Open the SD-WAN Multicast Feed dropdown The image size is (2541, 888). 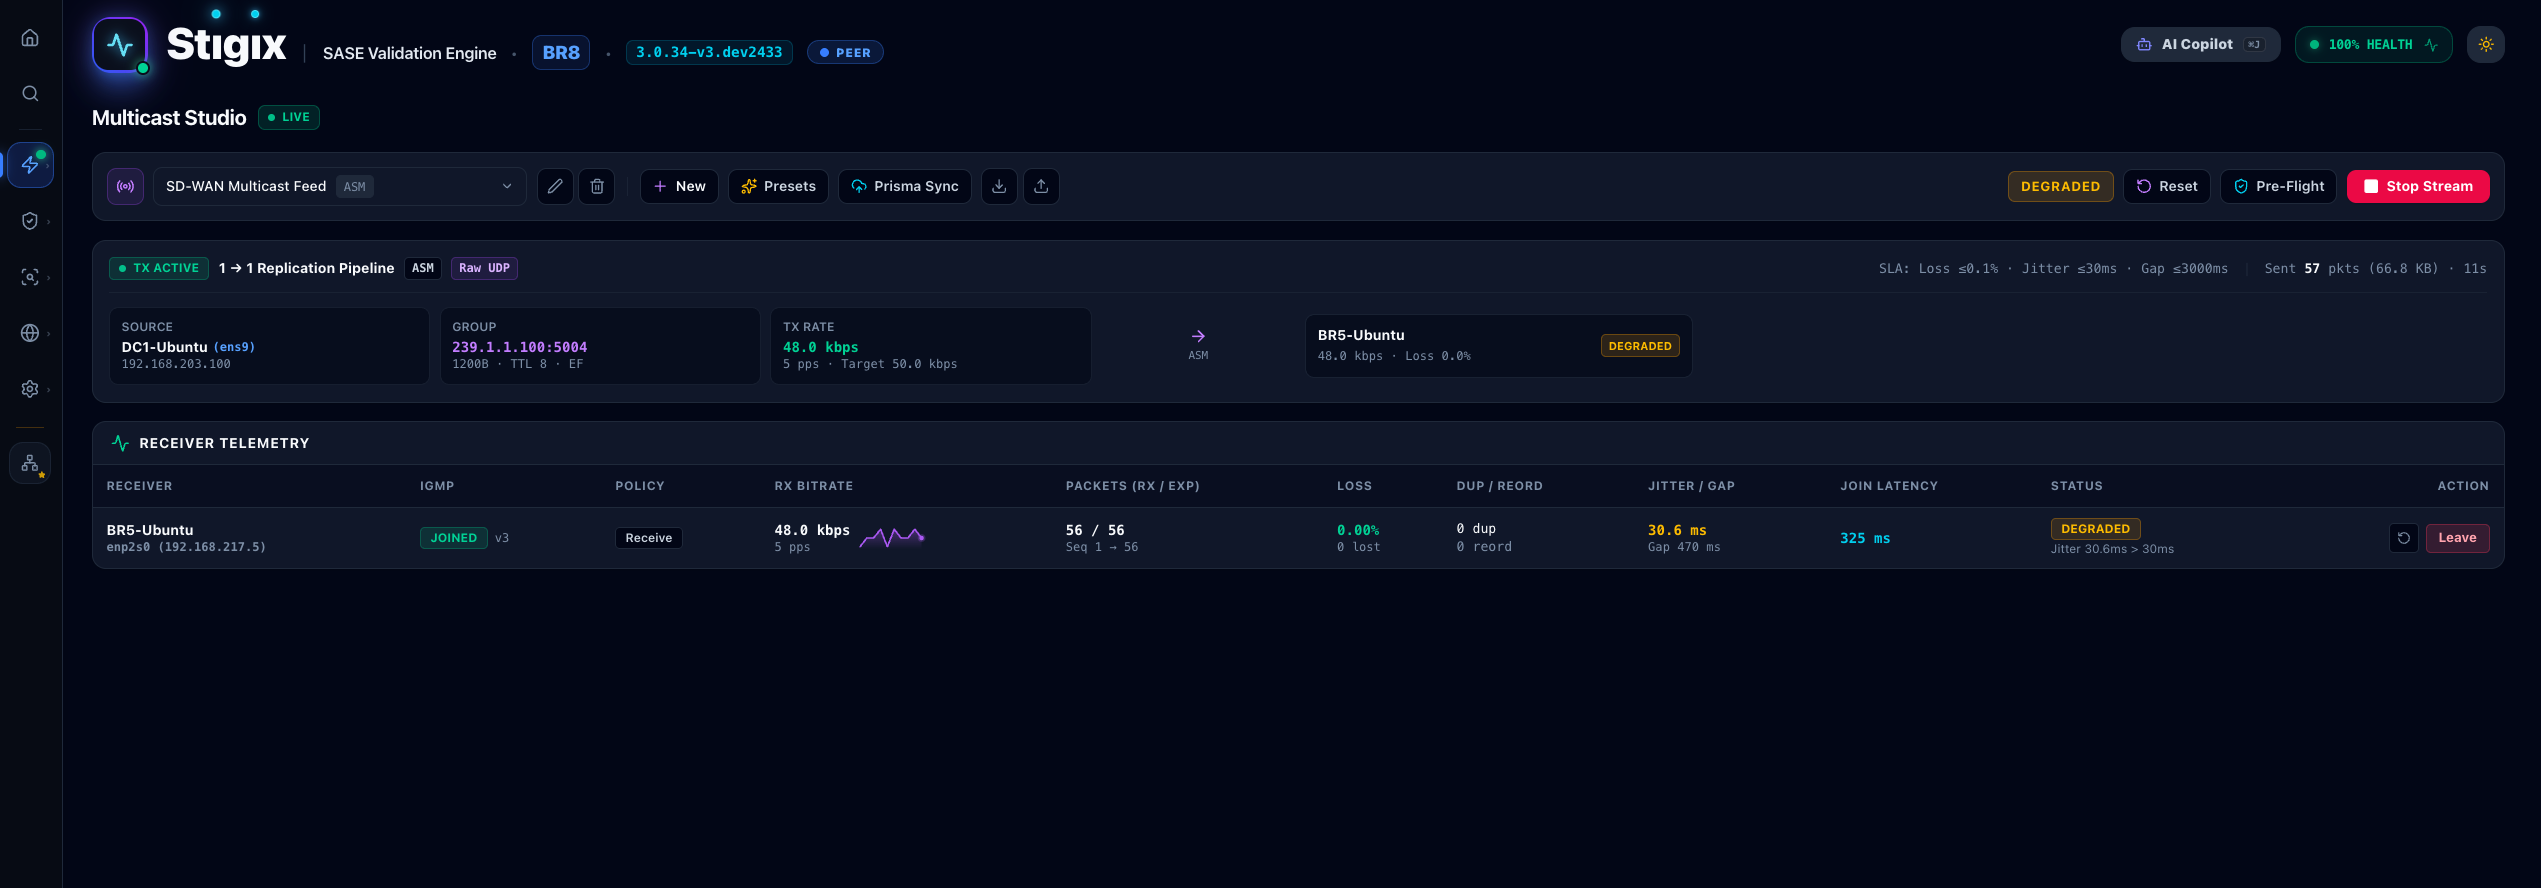(x=340, y=186)
